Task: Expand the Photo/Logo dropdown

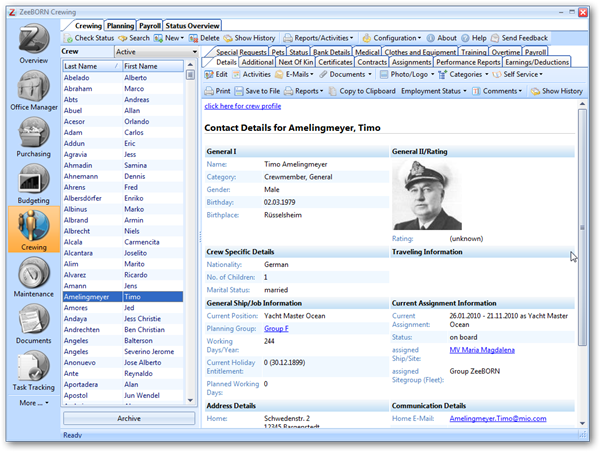Action: [407, 74]
